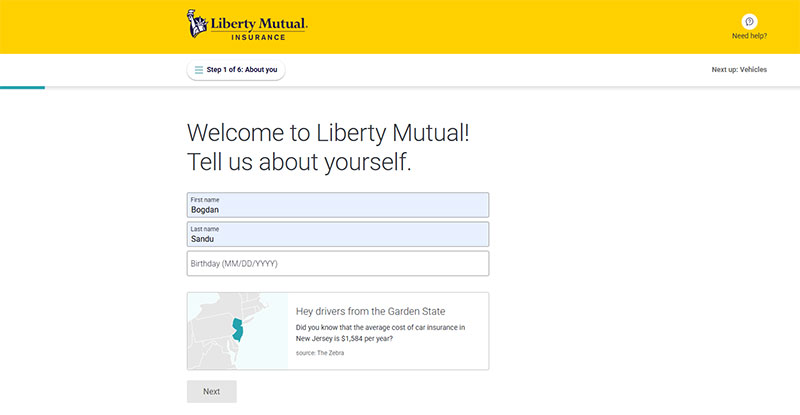This screenshot has width=800, height=415.
Task: Click 'Hey drivers from the Garden State' heading
Action: click(370, 311)
